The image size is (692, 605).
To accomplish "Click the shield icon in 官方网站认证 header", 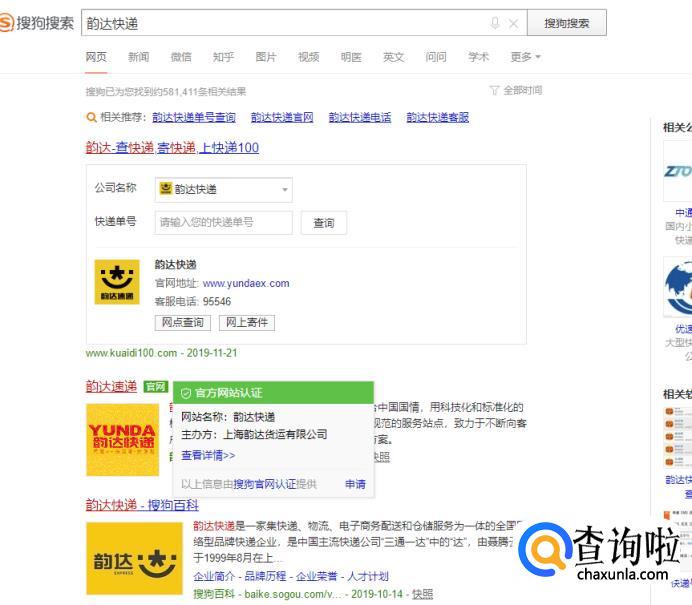I will (186, 393).
